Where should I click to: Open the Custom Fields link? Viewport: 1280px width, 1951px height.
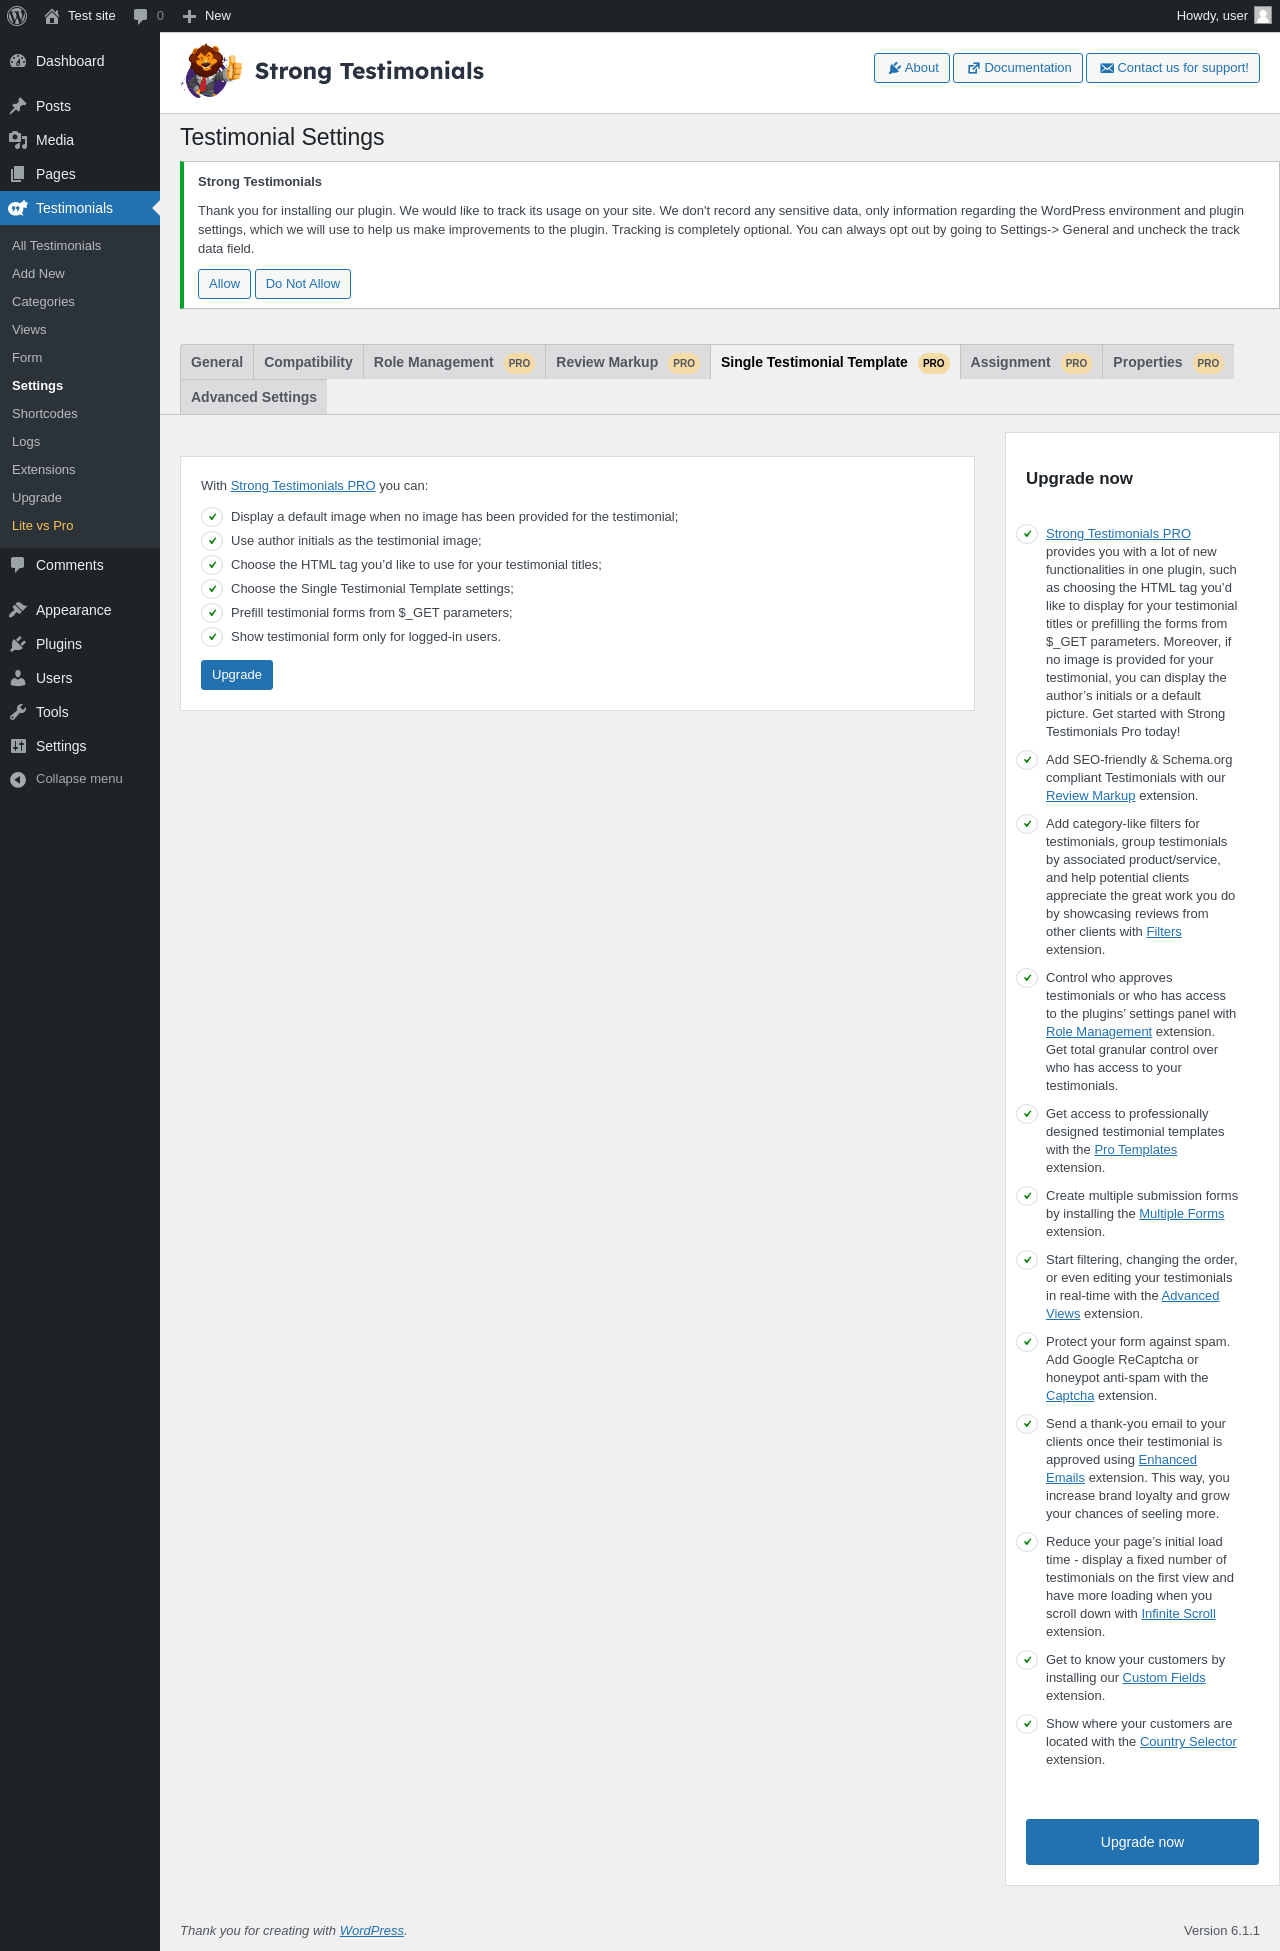coord(1164,1678)
